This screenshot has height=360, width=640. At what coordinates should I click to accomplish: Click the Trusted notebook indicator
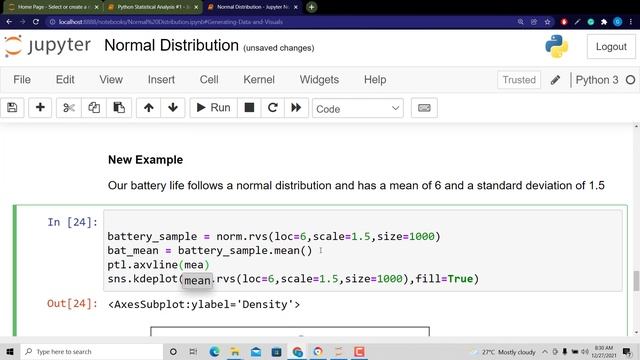pos(519,80)
